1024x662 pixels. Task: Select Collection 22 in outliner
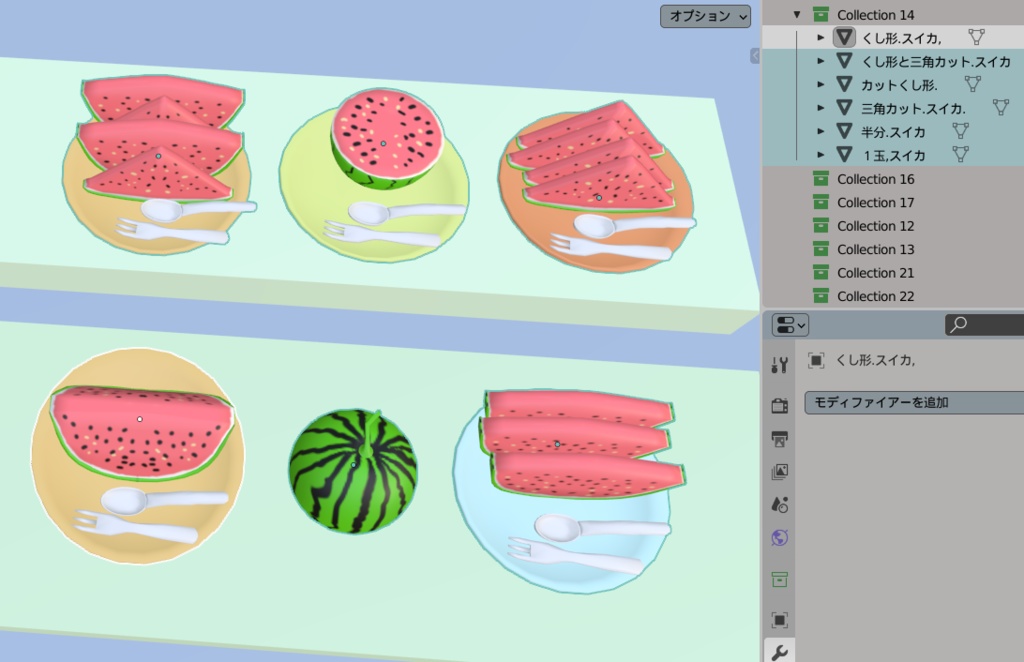click(x=875, y=296)
